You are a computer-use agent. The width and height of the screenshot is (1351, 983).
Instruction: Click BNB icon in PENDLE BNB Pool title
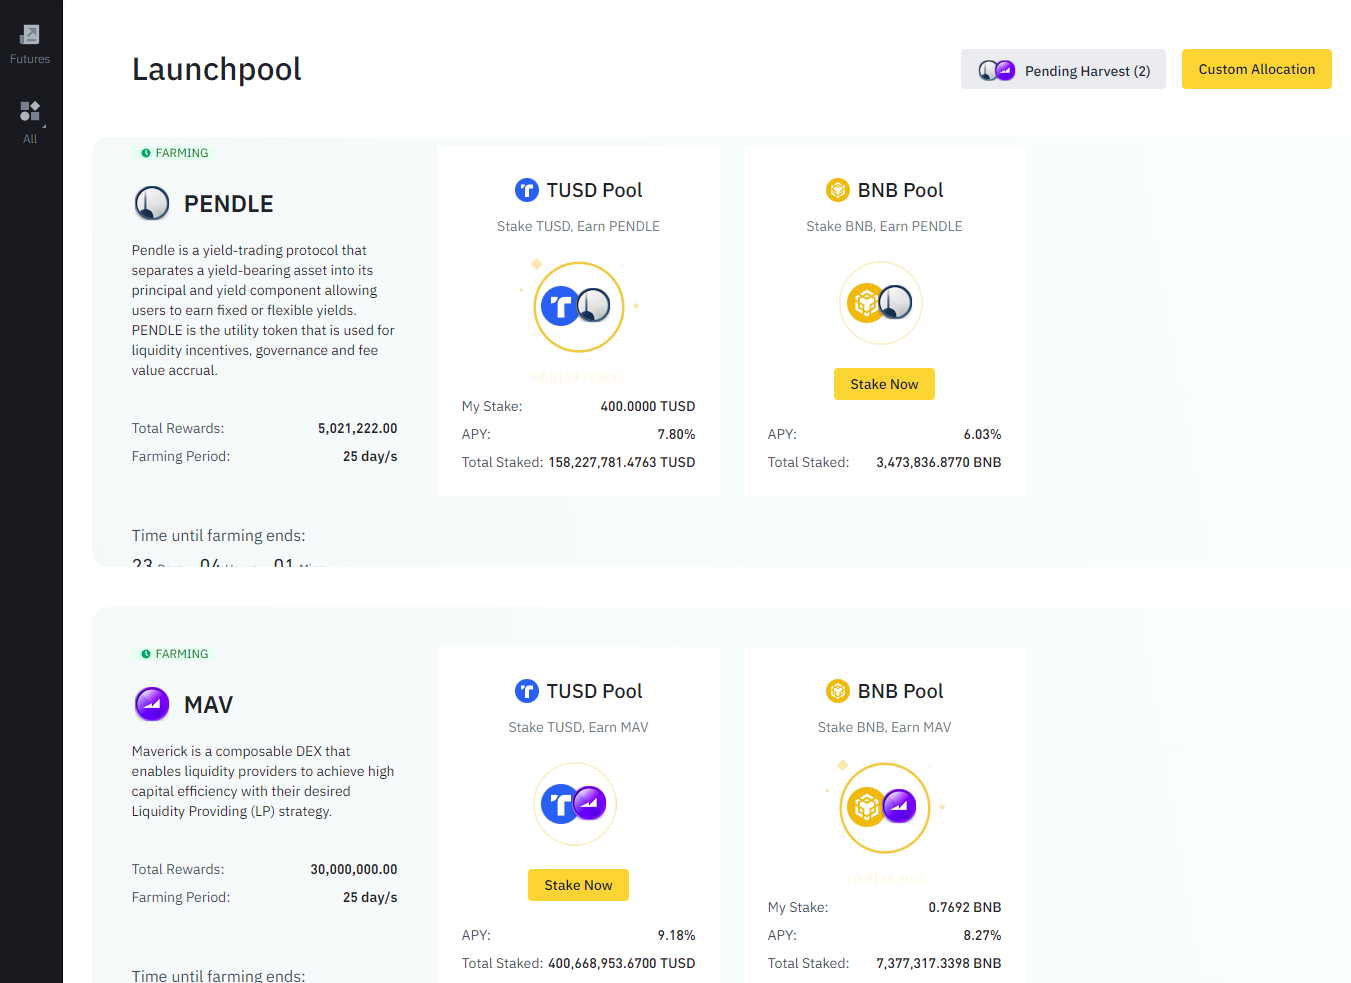pos(837,190)
